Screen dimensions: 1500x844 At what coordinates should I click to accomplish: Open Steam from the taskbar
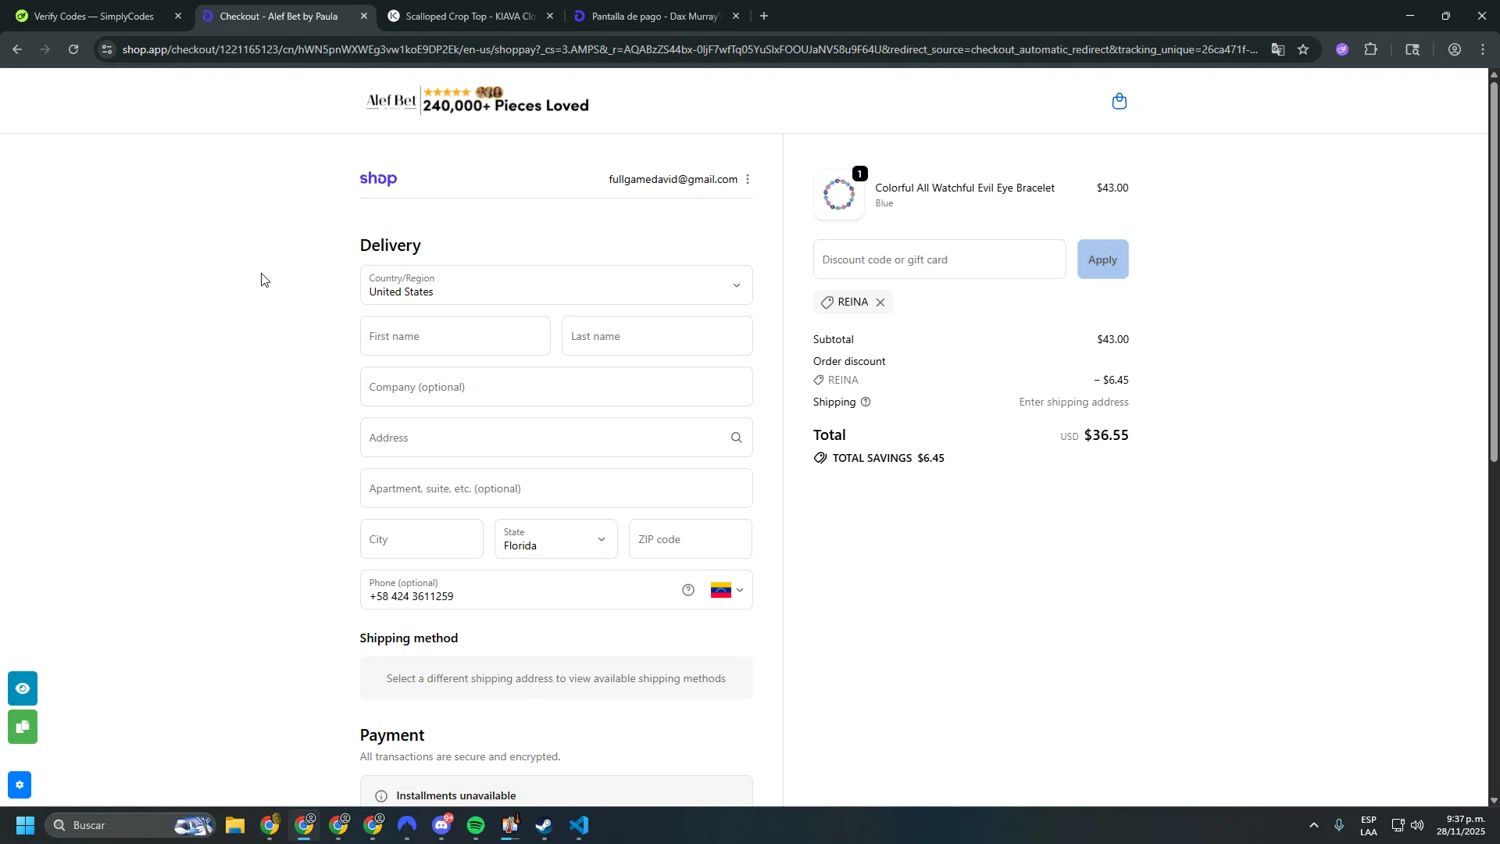coord(544,826)
